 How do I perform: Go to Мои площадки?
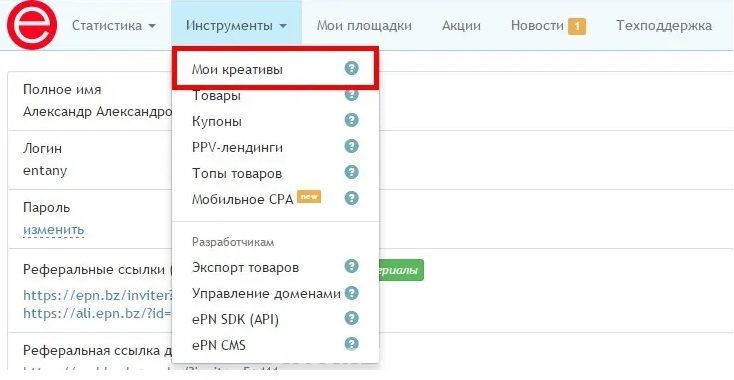click(364, 25)
